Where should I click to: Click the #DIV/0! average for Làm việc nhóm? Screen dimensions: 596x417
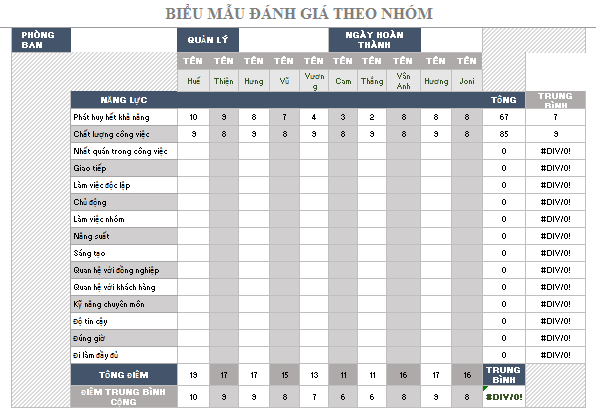click(x=555, y=219)
